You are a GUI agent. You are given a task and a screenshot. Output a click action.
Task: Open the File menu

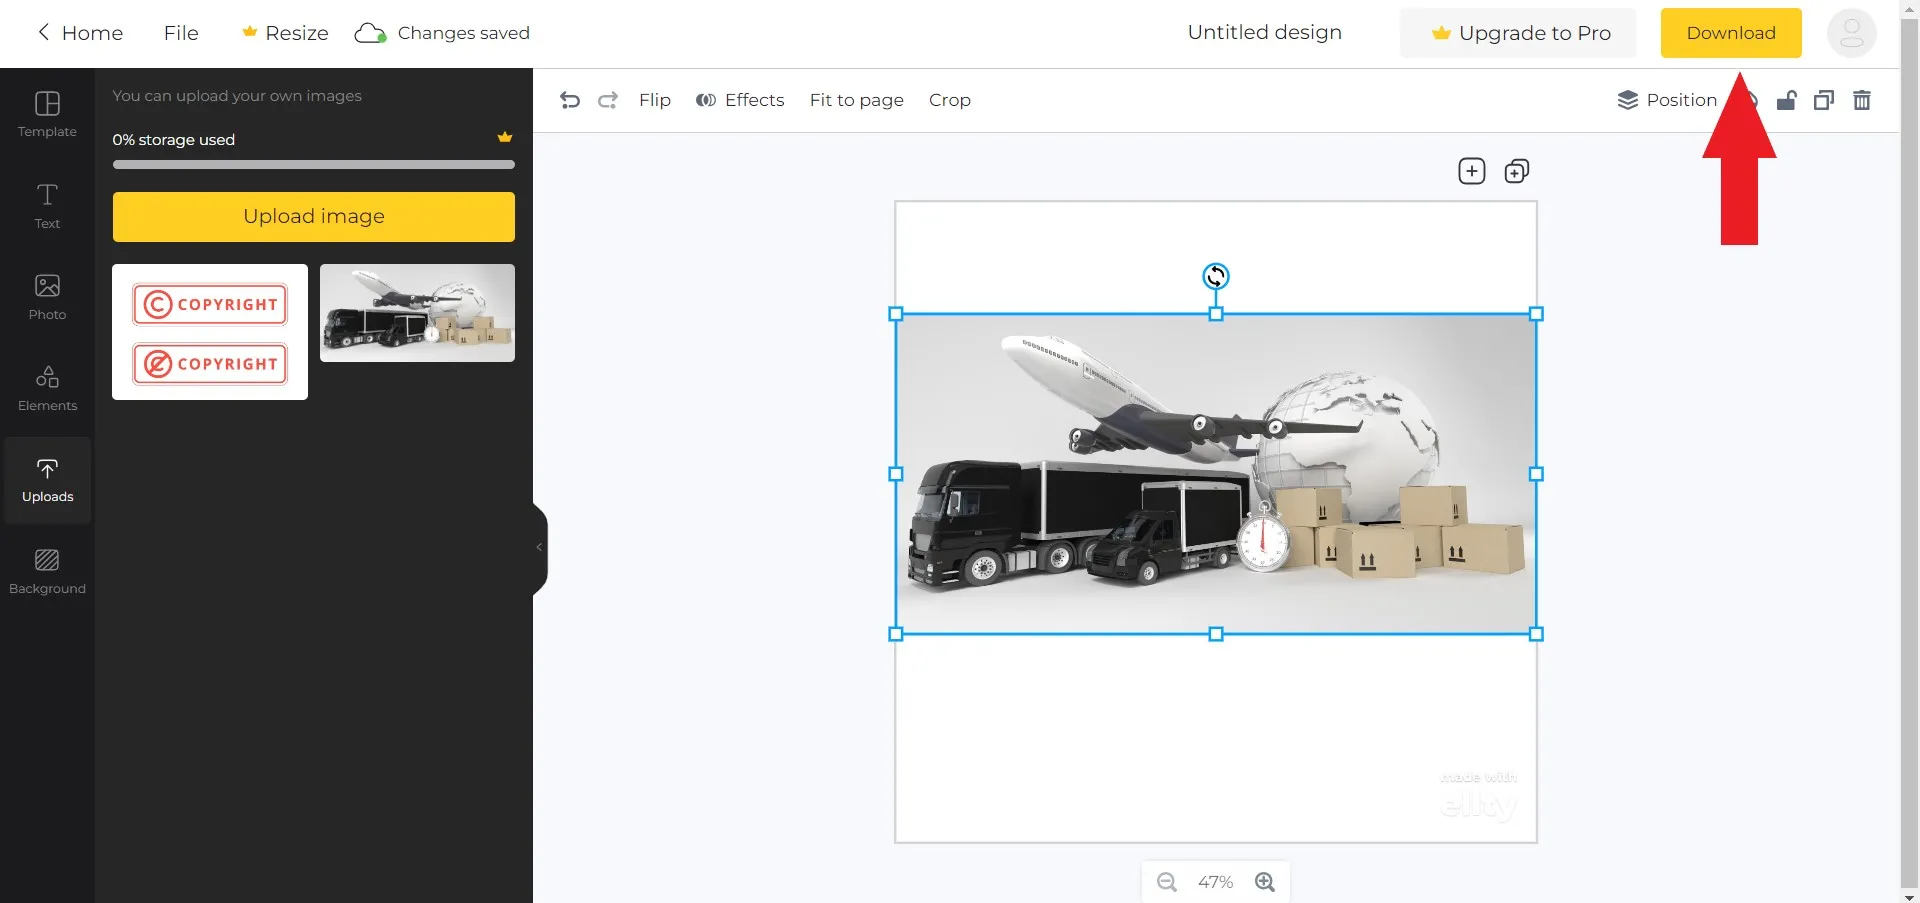[x=181, y=33]
